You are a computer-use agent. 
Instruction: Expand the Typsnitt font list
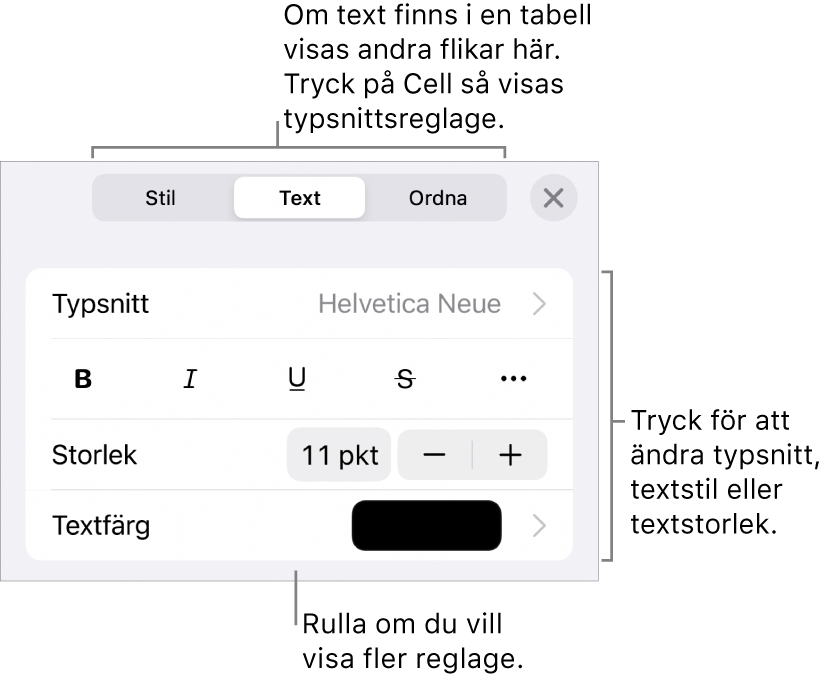[541, 304]
